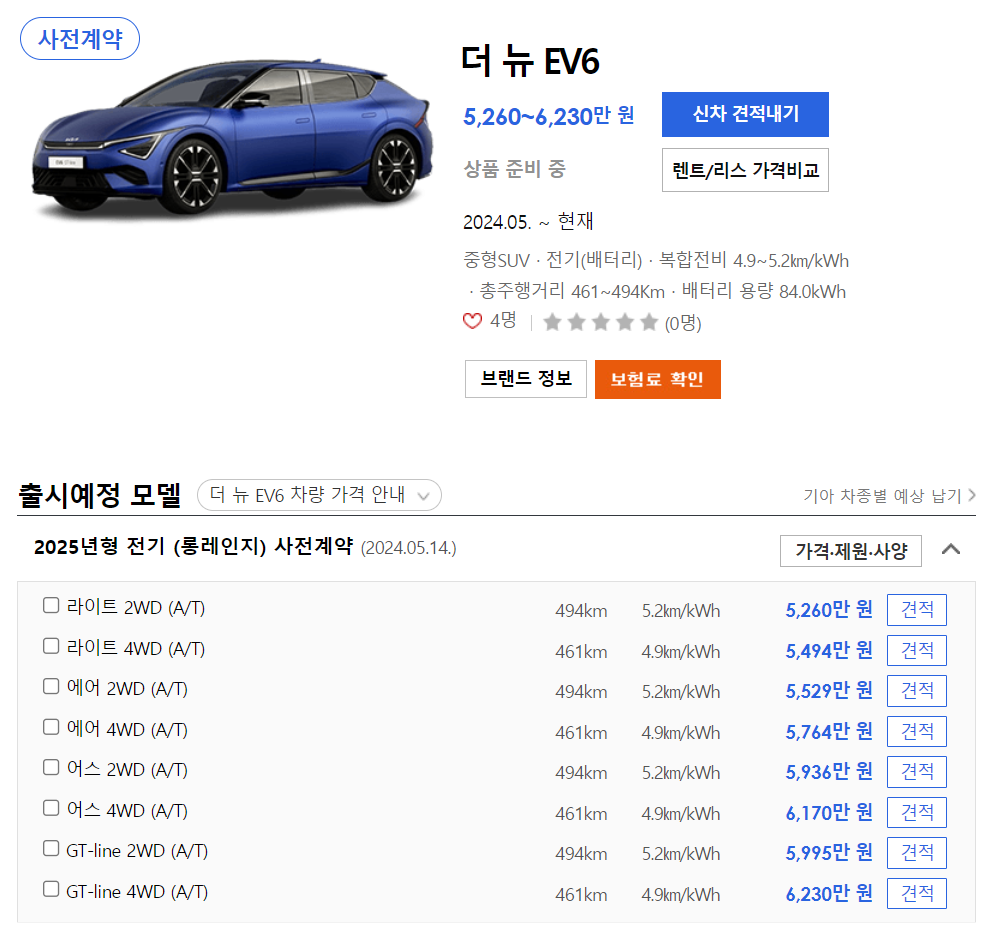Click 견적 for 어스 4WD row

tap(917, 812)
